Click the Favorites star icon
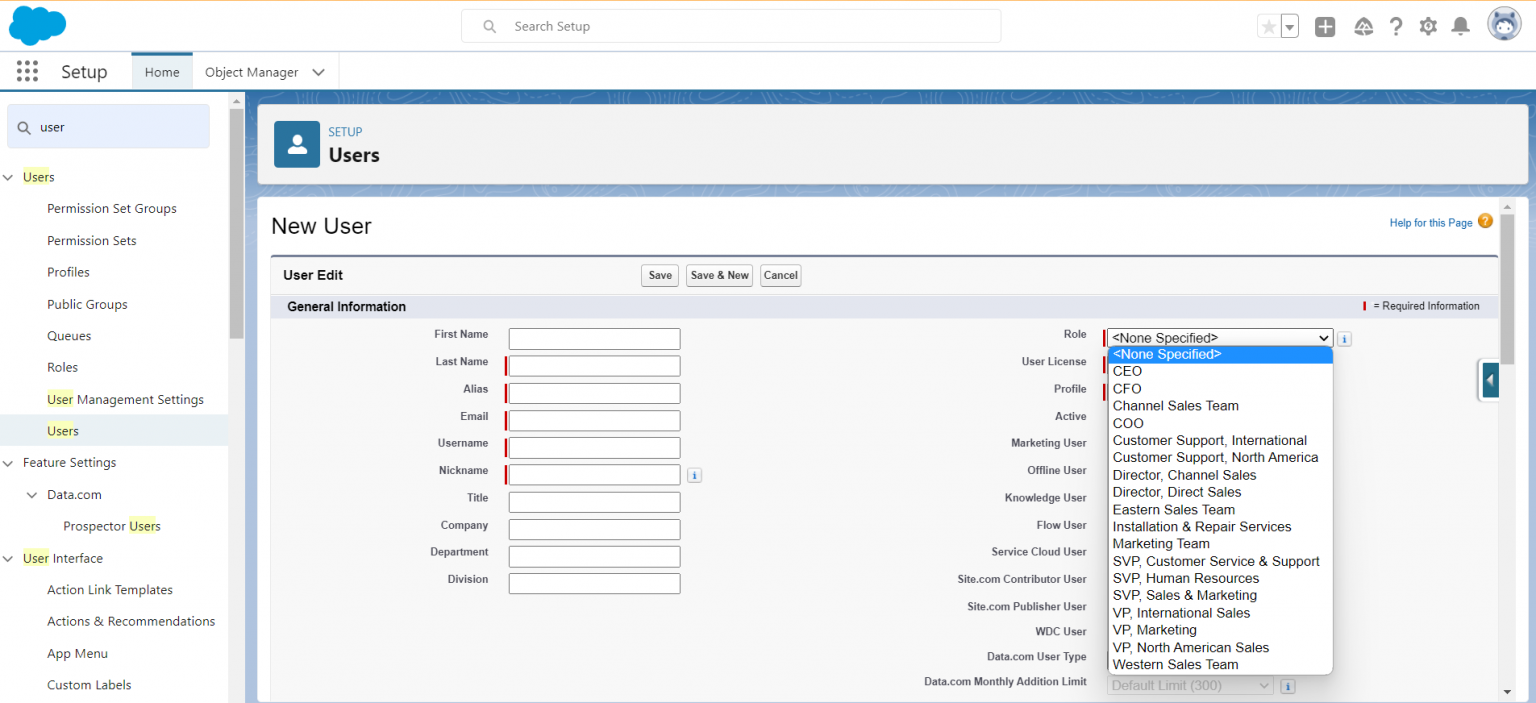This screenshot has width=1536, height=703. [1269, 27]
